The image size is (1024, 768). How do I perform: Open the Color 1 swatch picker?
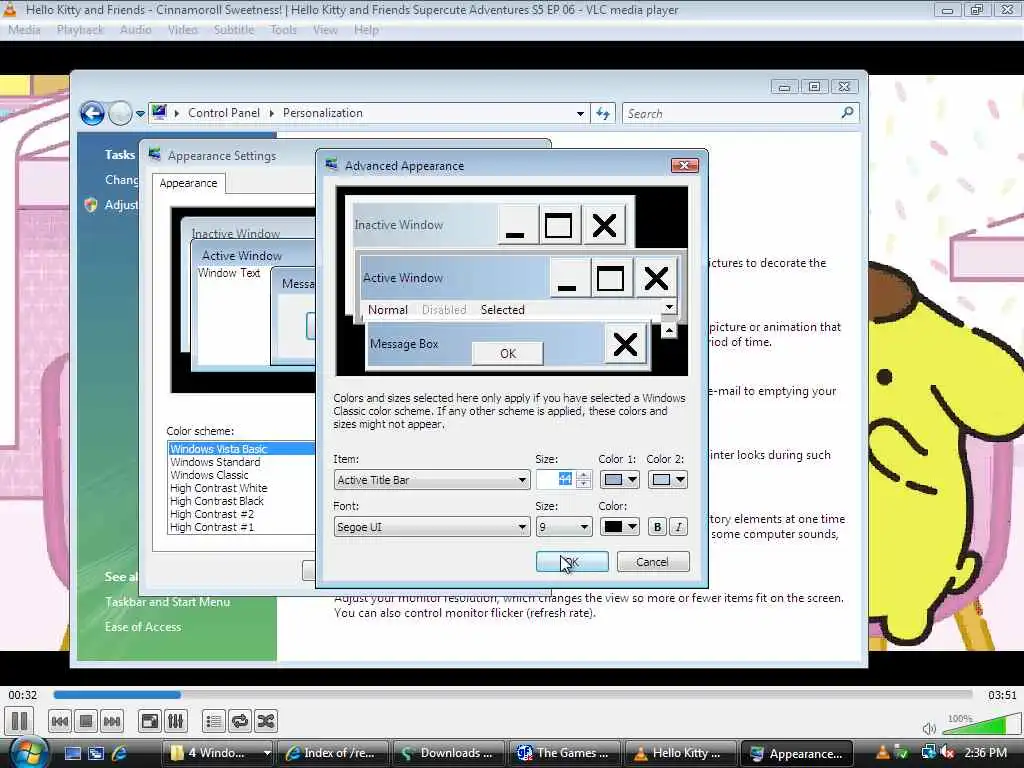619,480
